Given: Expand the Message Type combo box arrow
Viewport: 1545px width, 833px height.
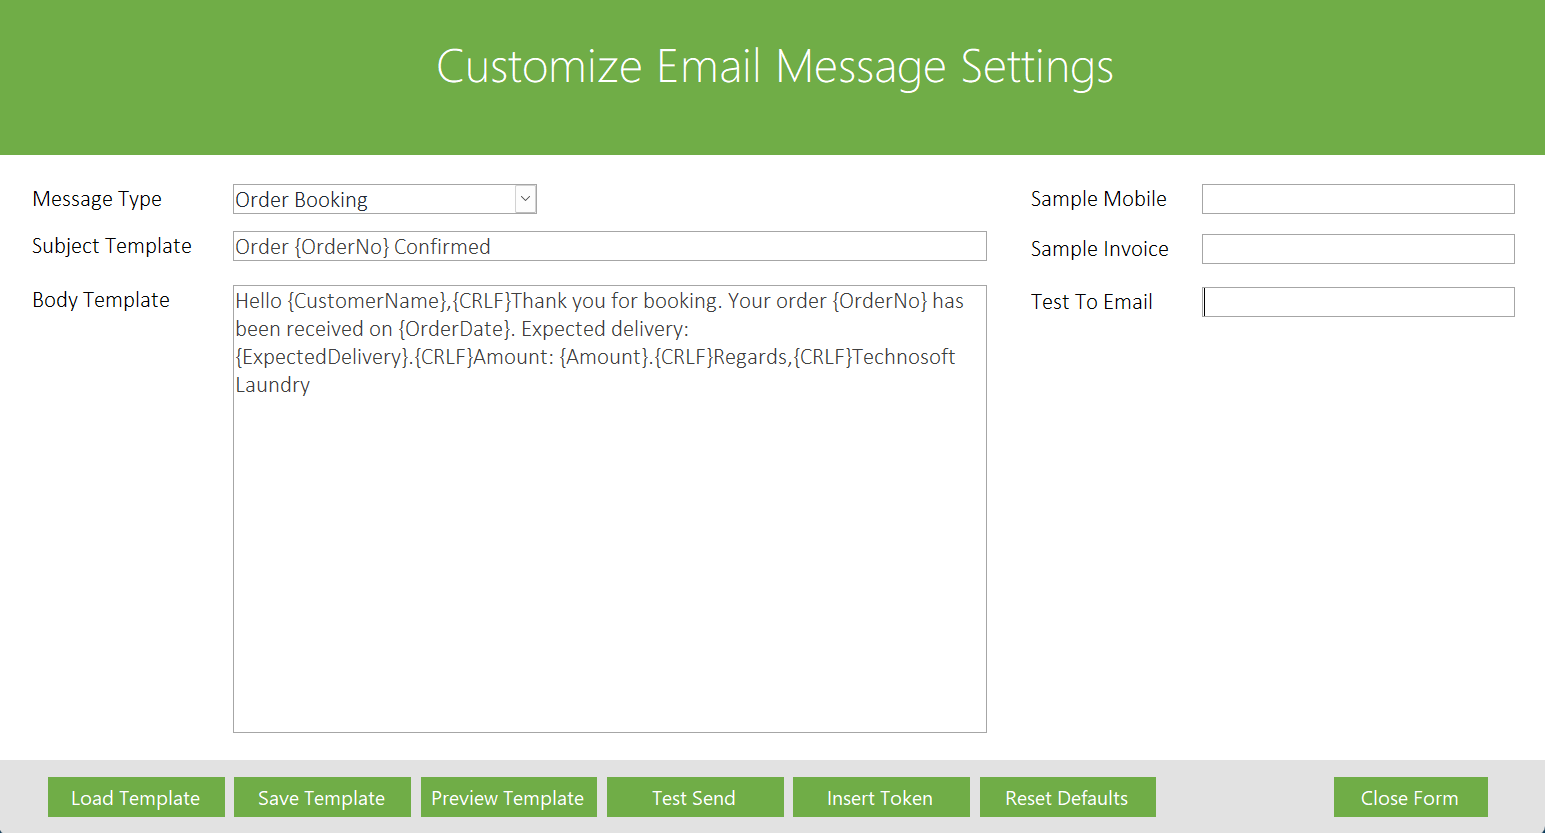Looking at the screenshot, I should (525, 198).
